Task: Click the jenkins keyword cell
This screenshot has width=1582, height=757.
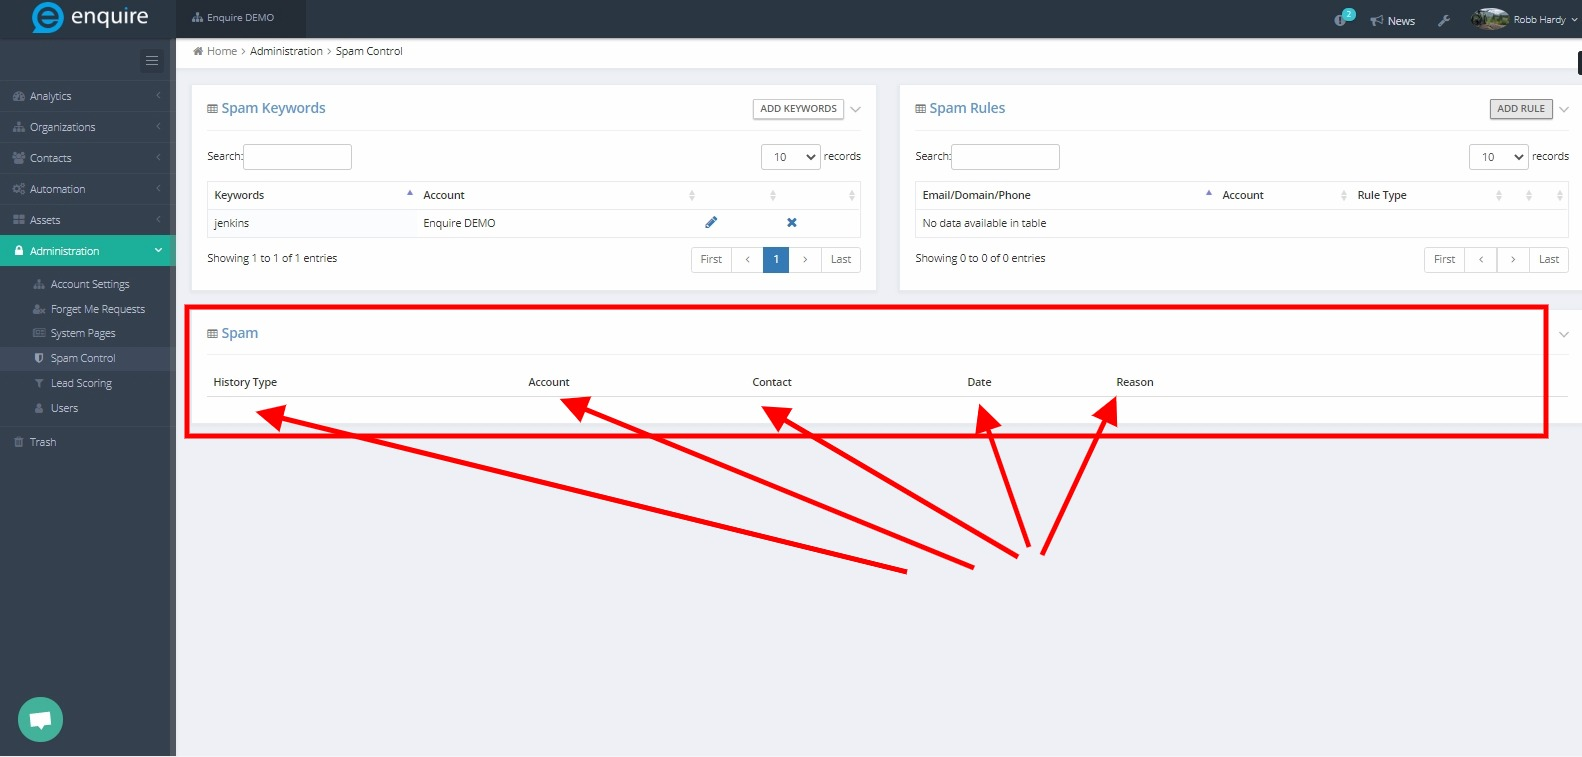Action: click(312, 223)
